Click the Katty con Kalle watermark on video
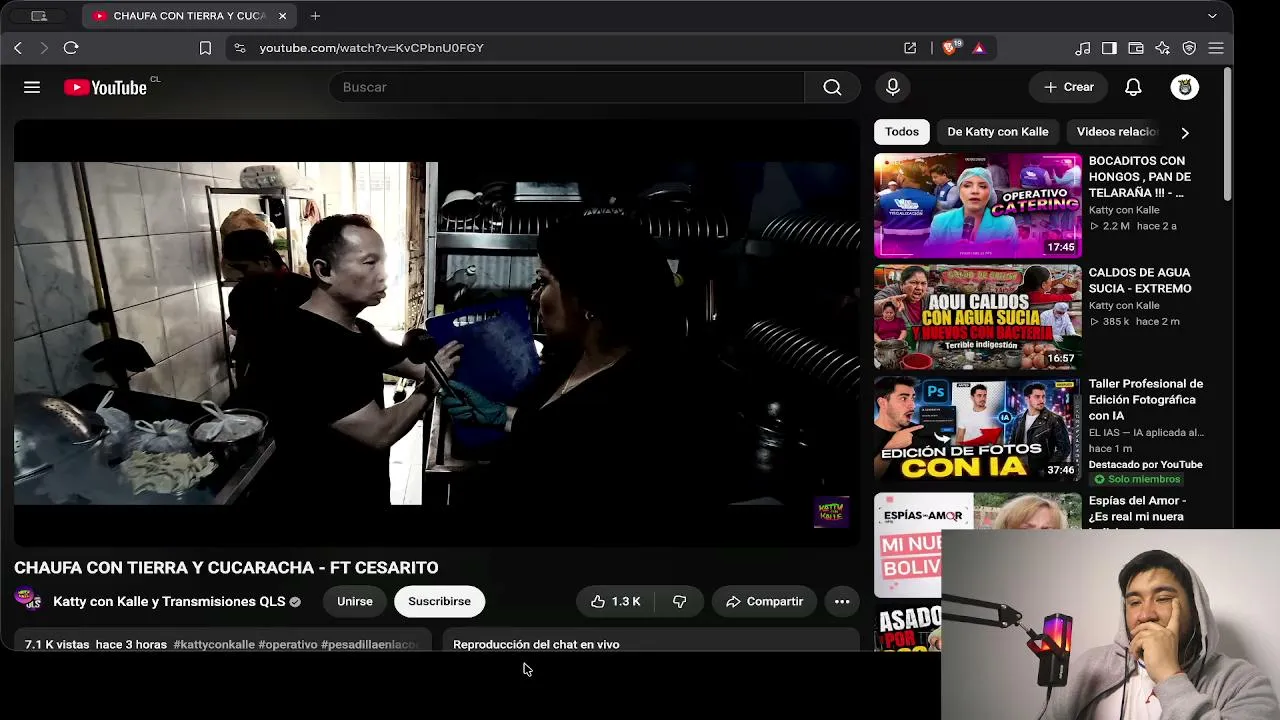 click(x=832, y=511)
